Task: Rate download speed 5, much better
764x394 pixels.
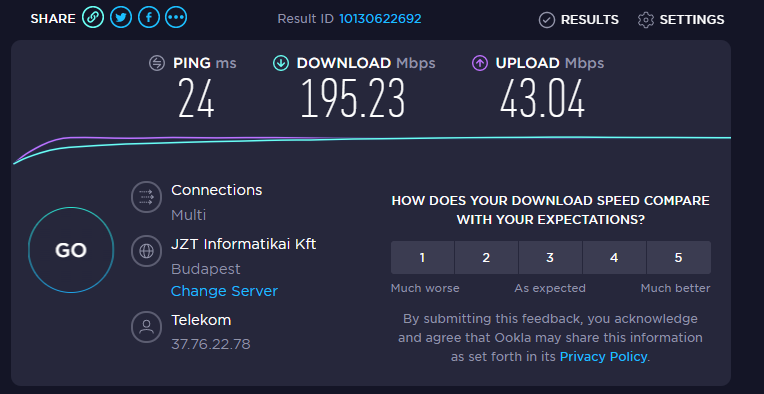Action: pos(679,258)
